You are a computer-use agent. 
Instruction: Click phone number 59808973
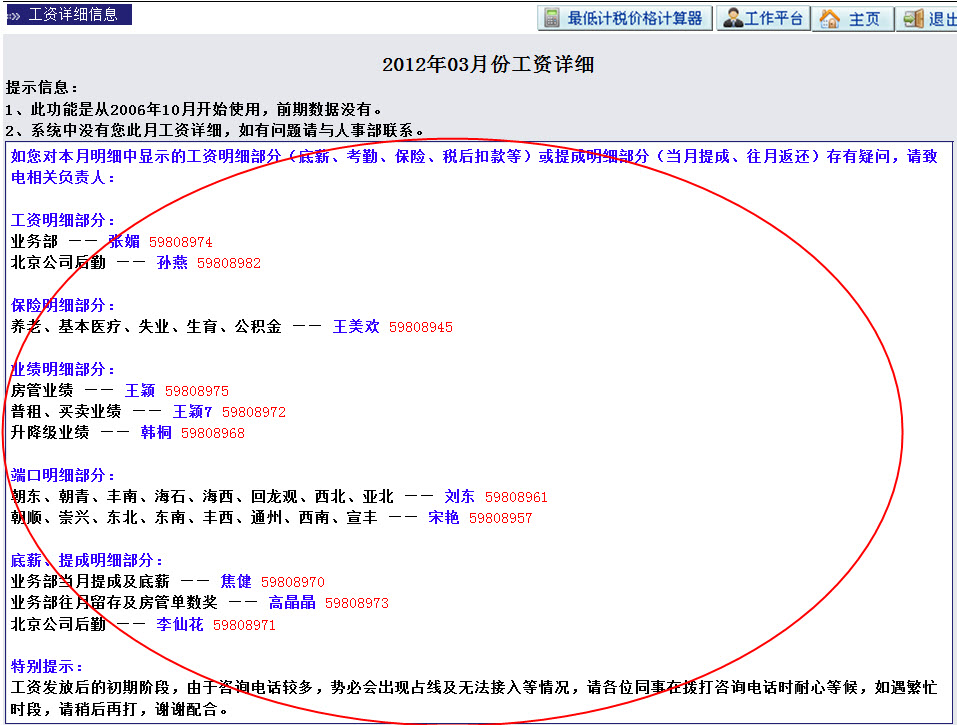click(357, 604)
